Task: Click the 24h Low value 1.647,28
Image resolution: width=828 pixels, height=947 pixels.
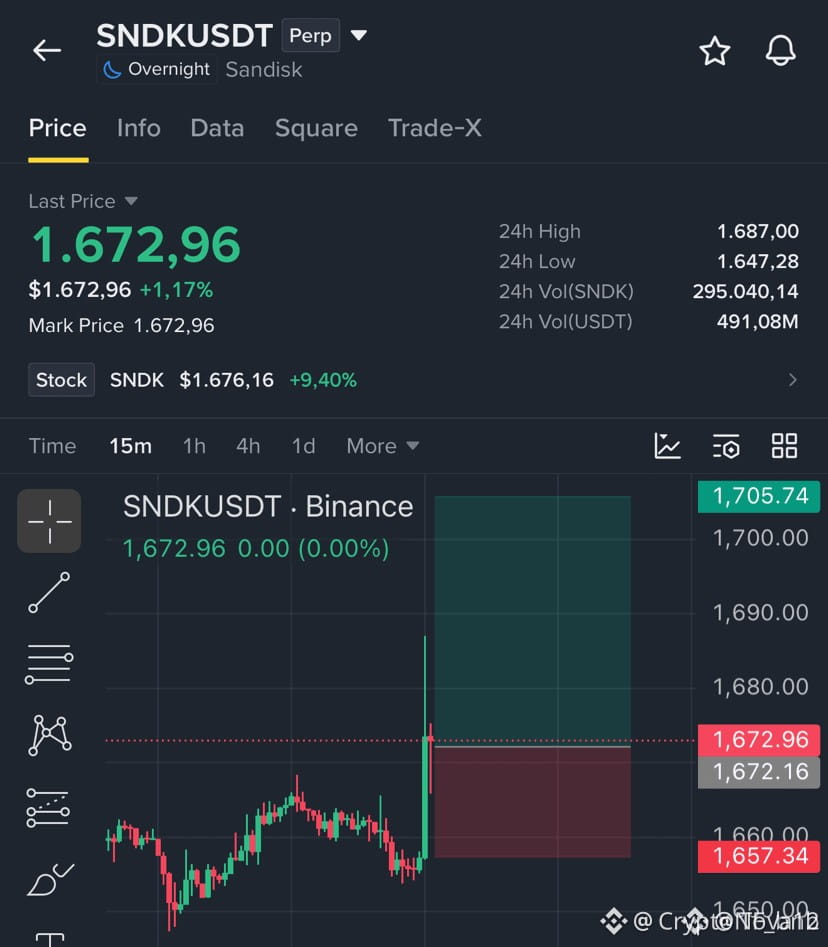Action: click(757, 262)
